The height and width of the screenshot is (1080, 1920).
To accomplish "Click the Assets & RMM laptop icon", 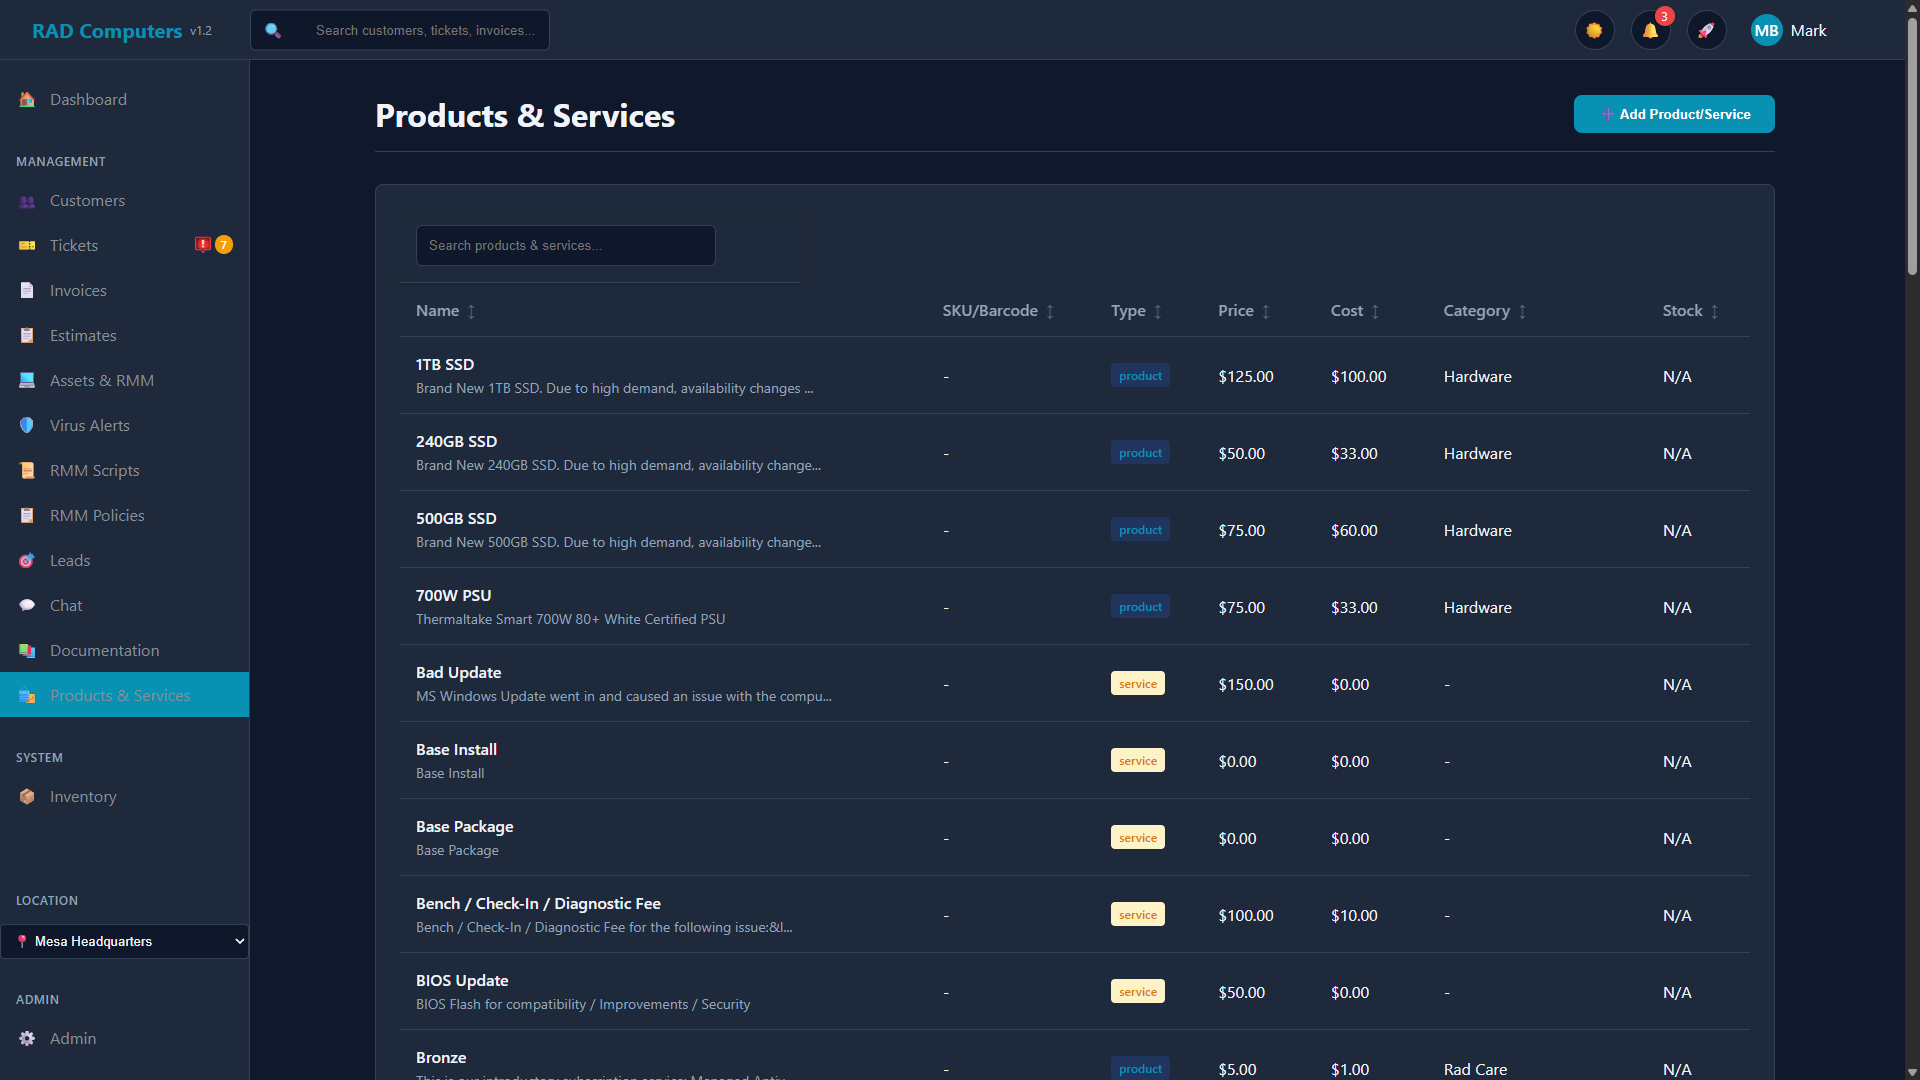I will 26,380.
